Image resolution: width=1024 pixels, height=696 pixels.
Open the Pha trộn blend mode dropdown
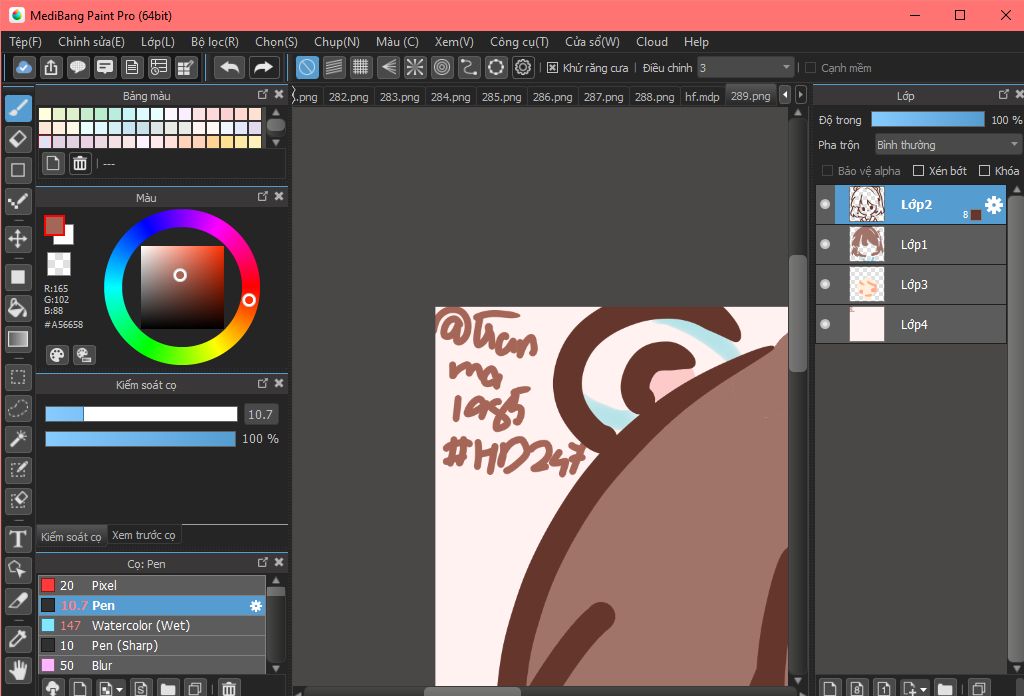pyautogui.click(x=948, y=145)
